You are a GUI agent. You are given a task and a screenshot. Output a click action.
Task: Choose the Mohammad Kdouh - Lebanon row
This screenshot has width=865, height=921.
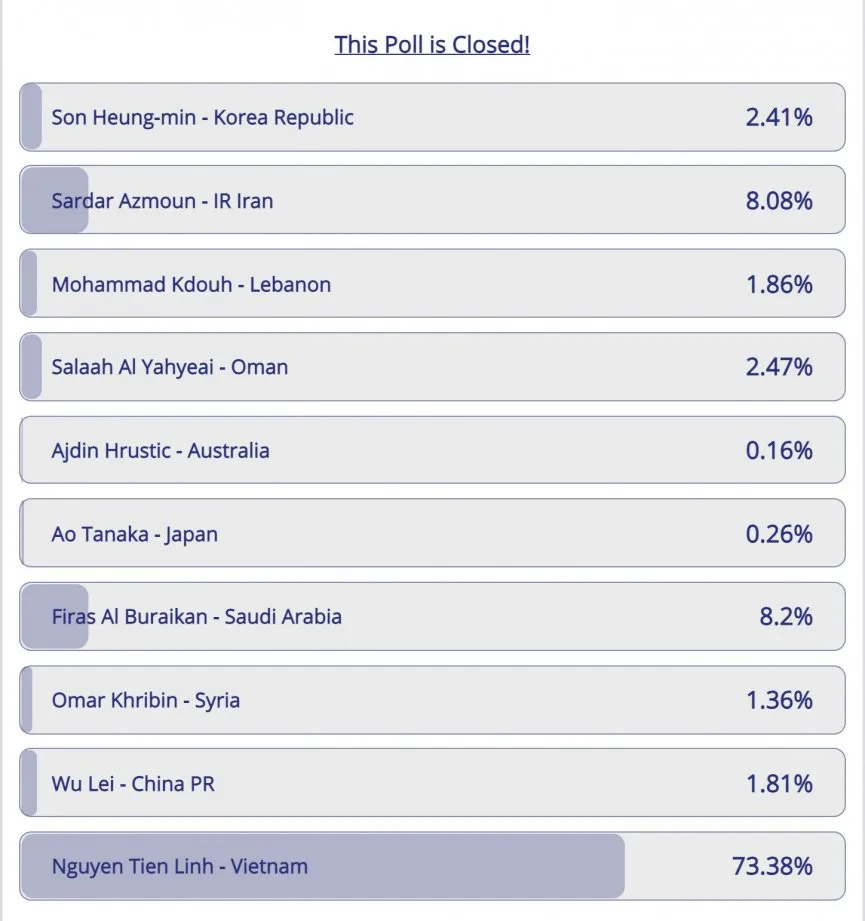point(432,284)
